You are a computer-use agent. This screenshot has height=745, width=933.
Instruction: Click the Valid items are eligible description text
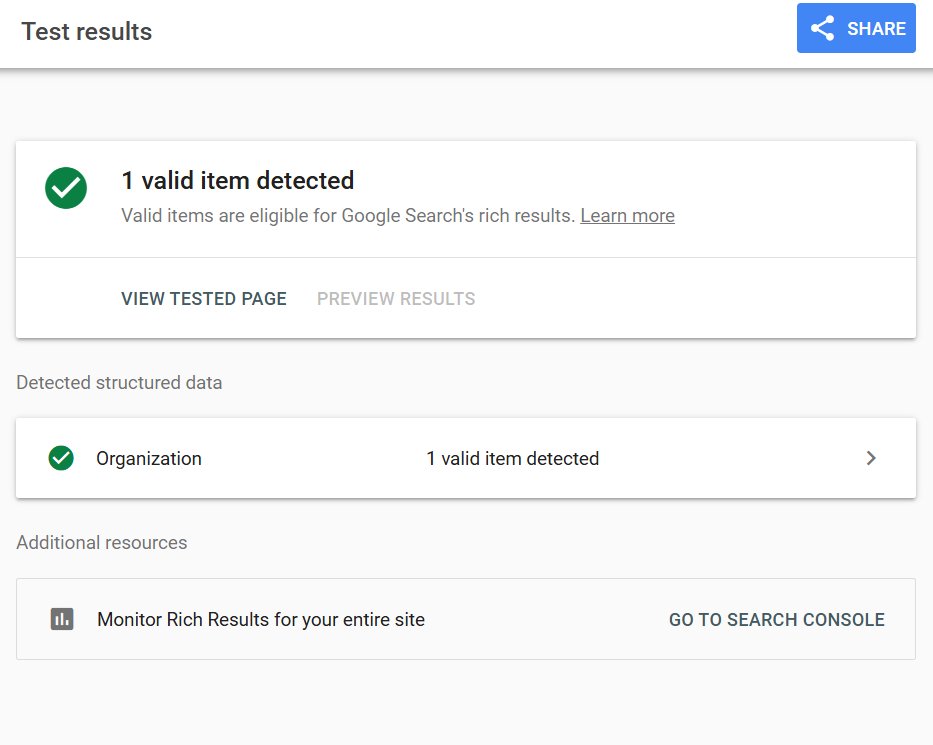click(348, 215)
